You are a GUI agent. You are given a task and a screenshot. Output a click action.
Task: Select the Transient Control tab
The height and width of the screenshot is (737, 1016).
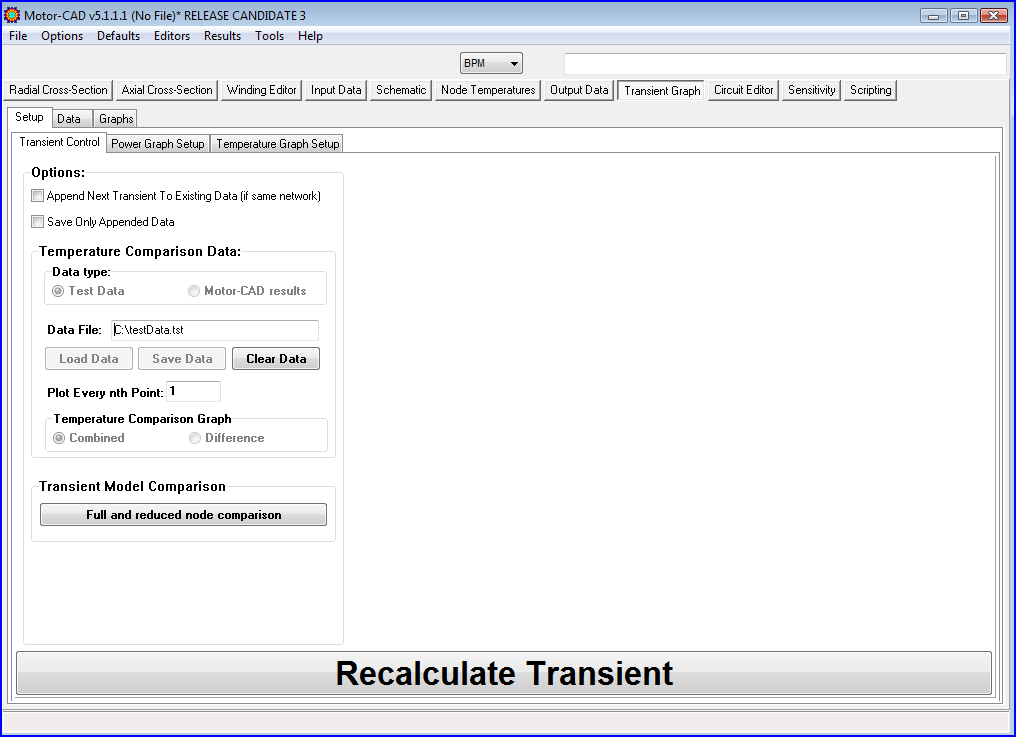[x=59, y=142]
